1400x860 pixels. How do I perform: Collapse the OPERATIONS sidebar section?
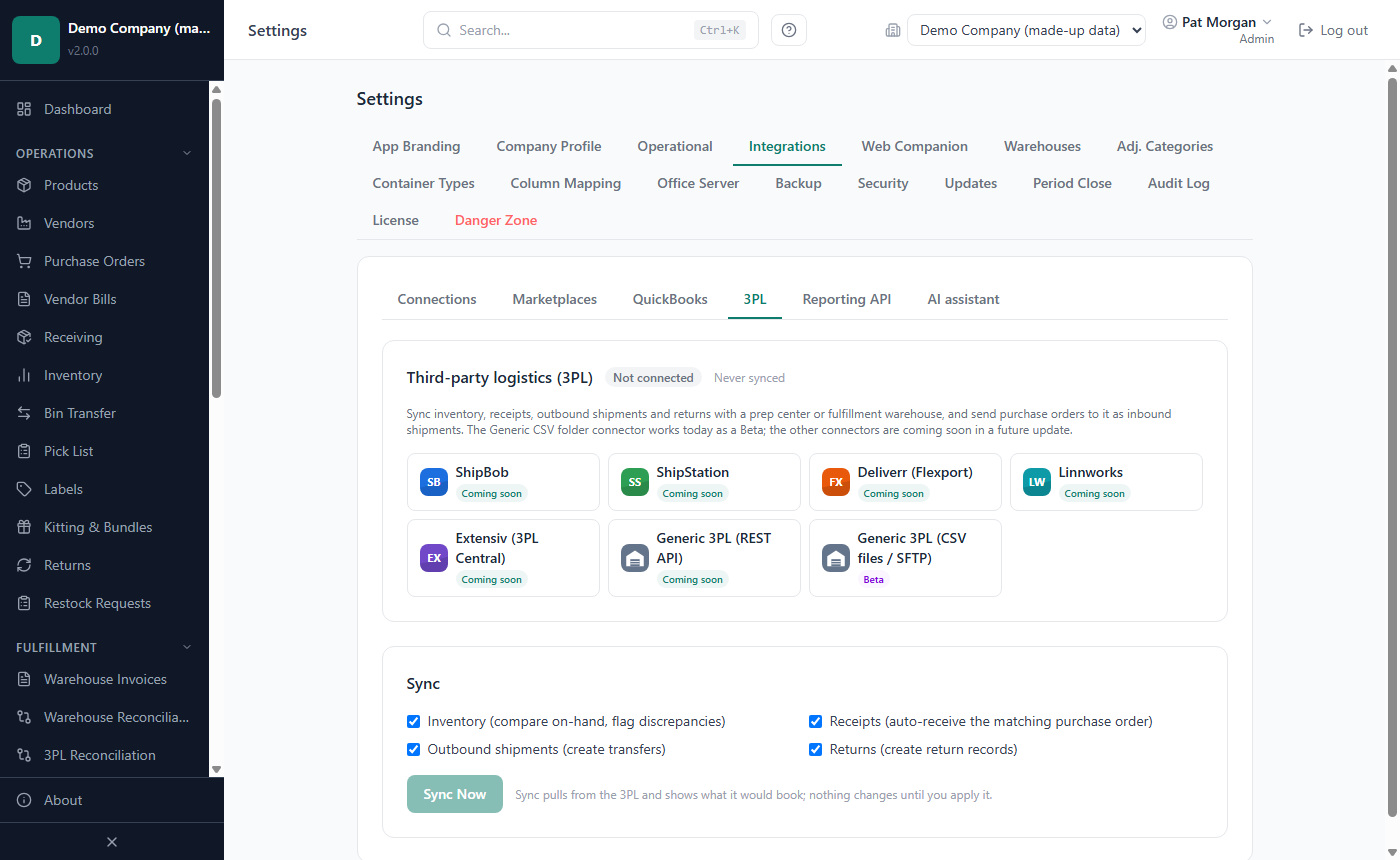(x=104, y=153)
